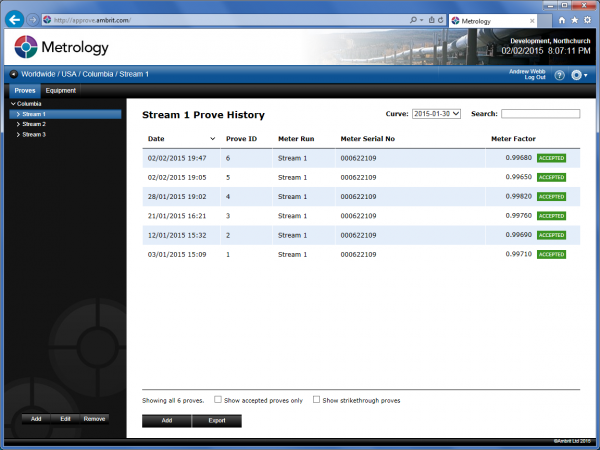Click the Meter Factor column header
Screen dimensions: 600x450
[x=513, y=139]
